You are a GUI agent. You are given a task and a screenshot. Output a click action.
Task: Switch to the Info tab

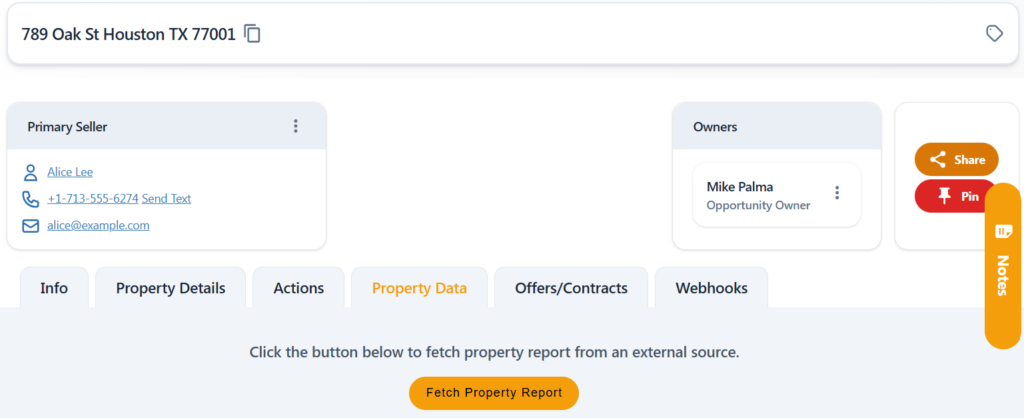[54, 288]
